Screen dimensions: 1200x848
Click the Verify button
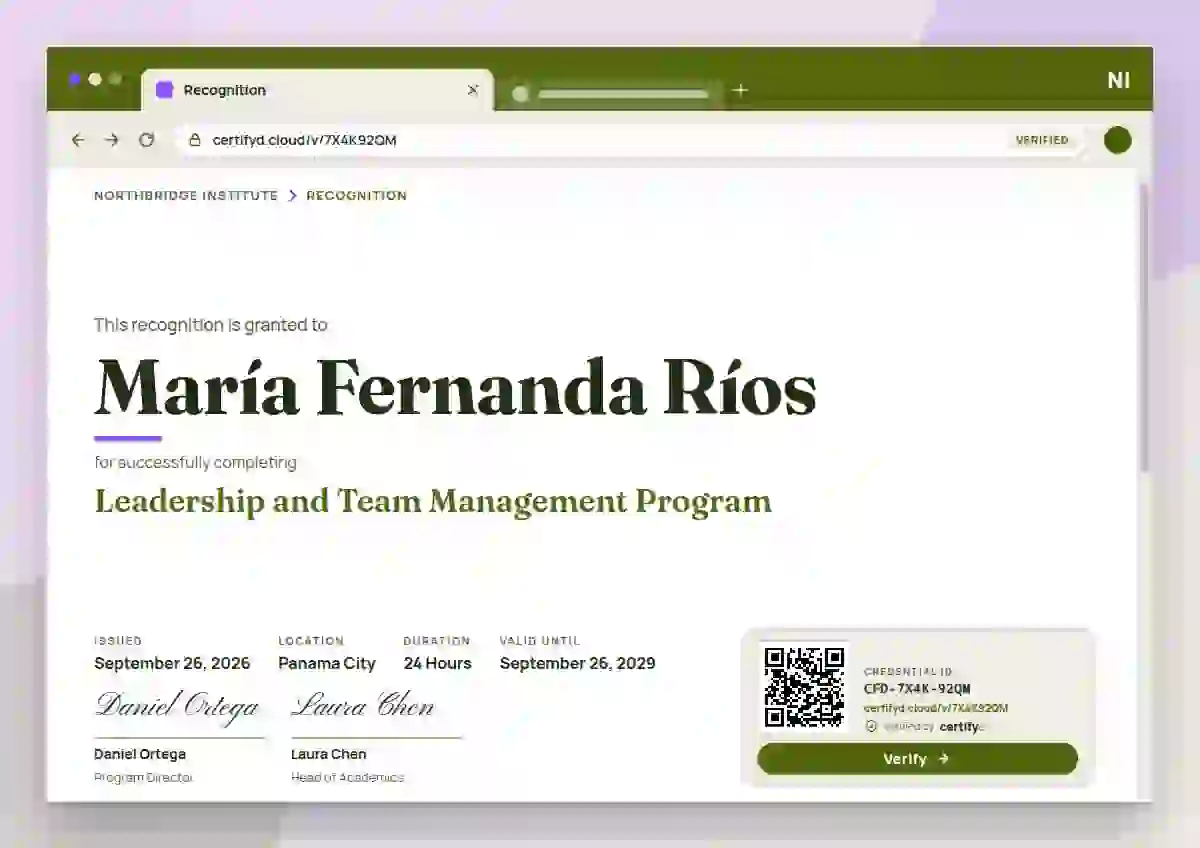(x=917, y=759)
